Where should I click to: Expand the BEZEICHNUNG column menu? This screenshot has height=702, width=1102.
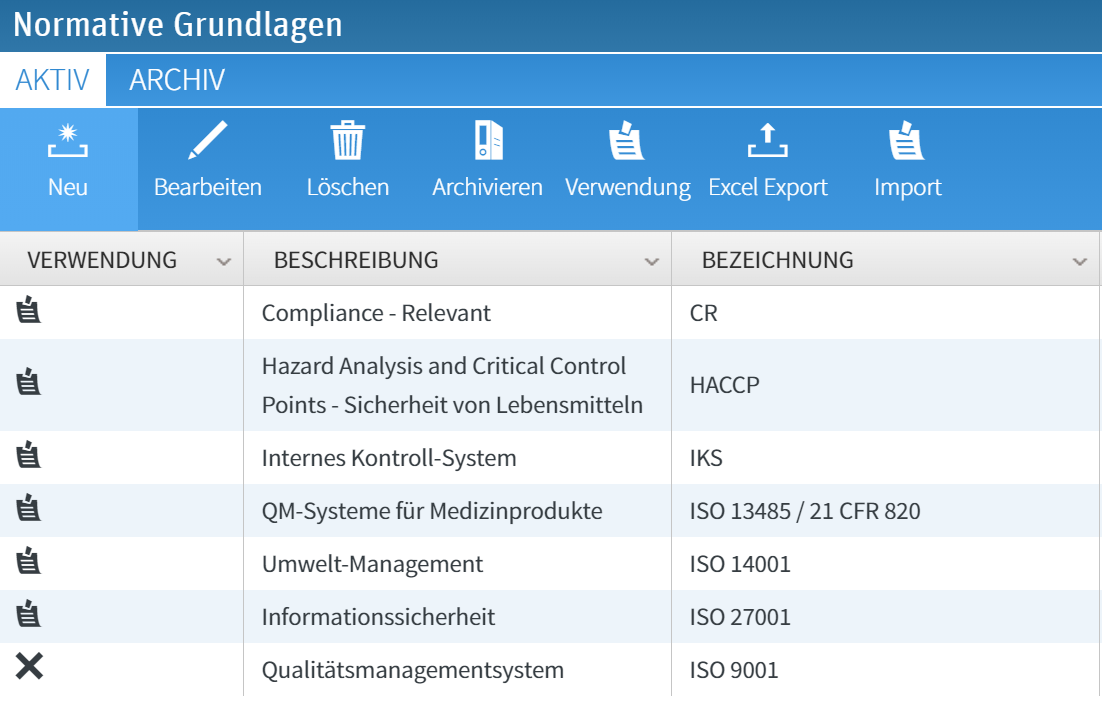1079,259
